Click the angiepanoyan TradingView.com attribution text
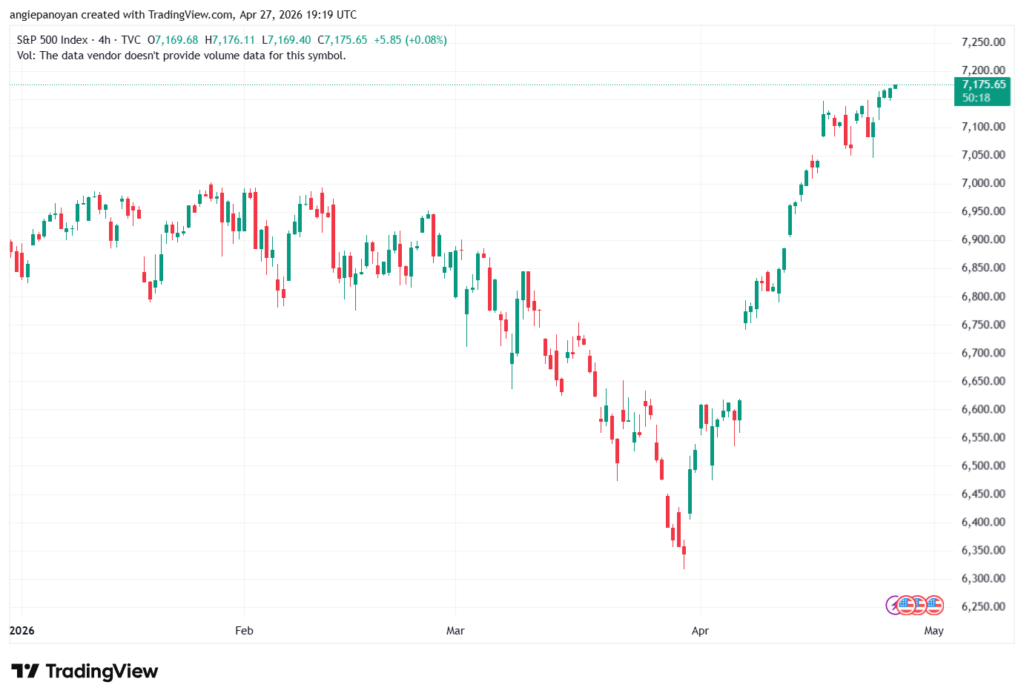Screen dimensions: 1024x699 tap(183, 14)
